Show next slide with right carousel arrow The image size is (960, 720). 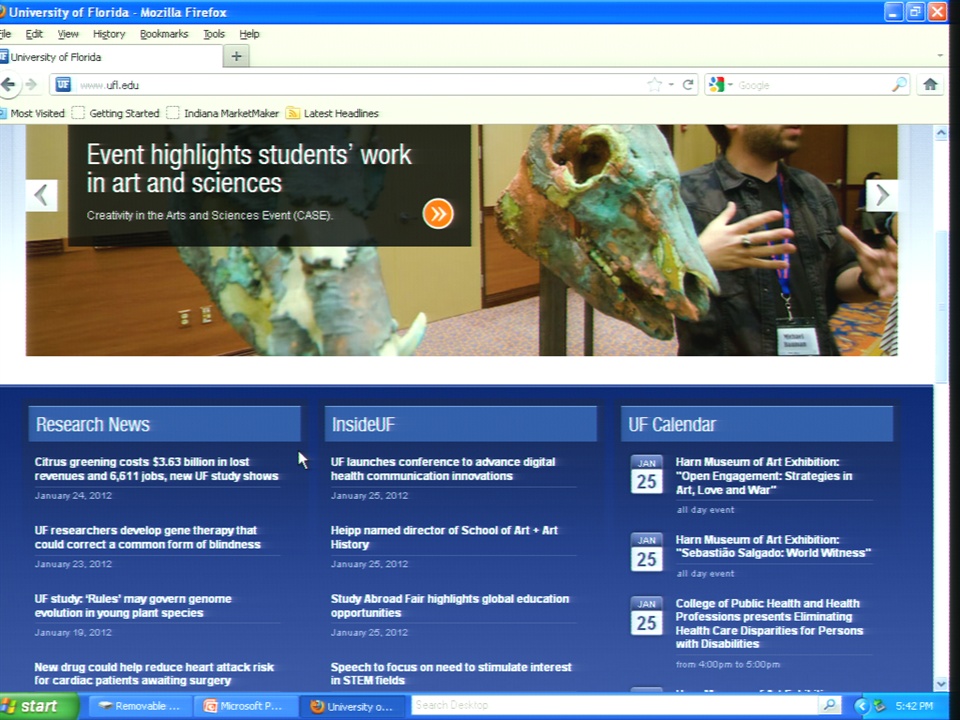tap(882, 195)
